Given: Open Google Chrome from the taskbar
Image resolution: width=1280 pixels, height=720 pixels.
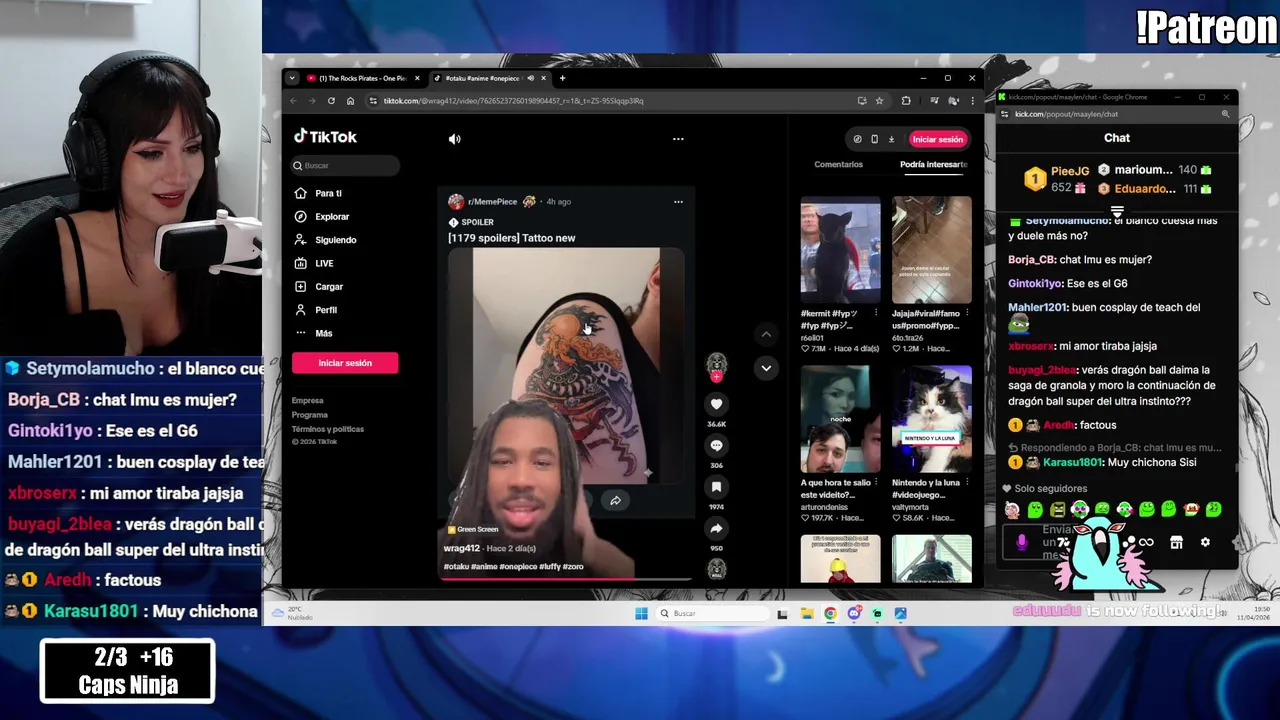Looking at the screenshot, I should tap(830, 613).
